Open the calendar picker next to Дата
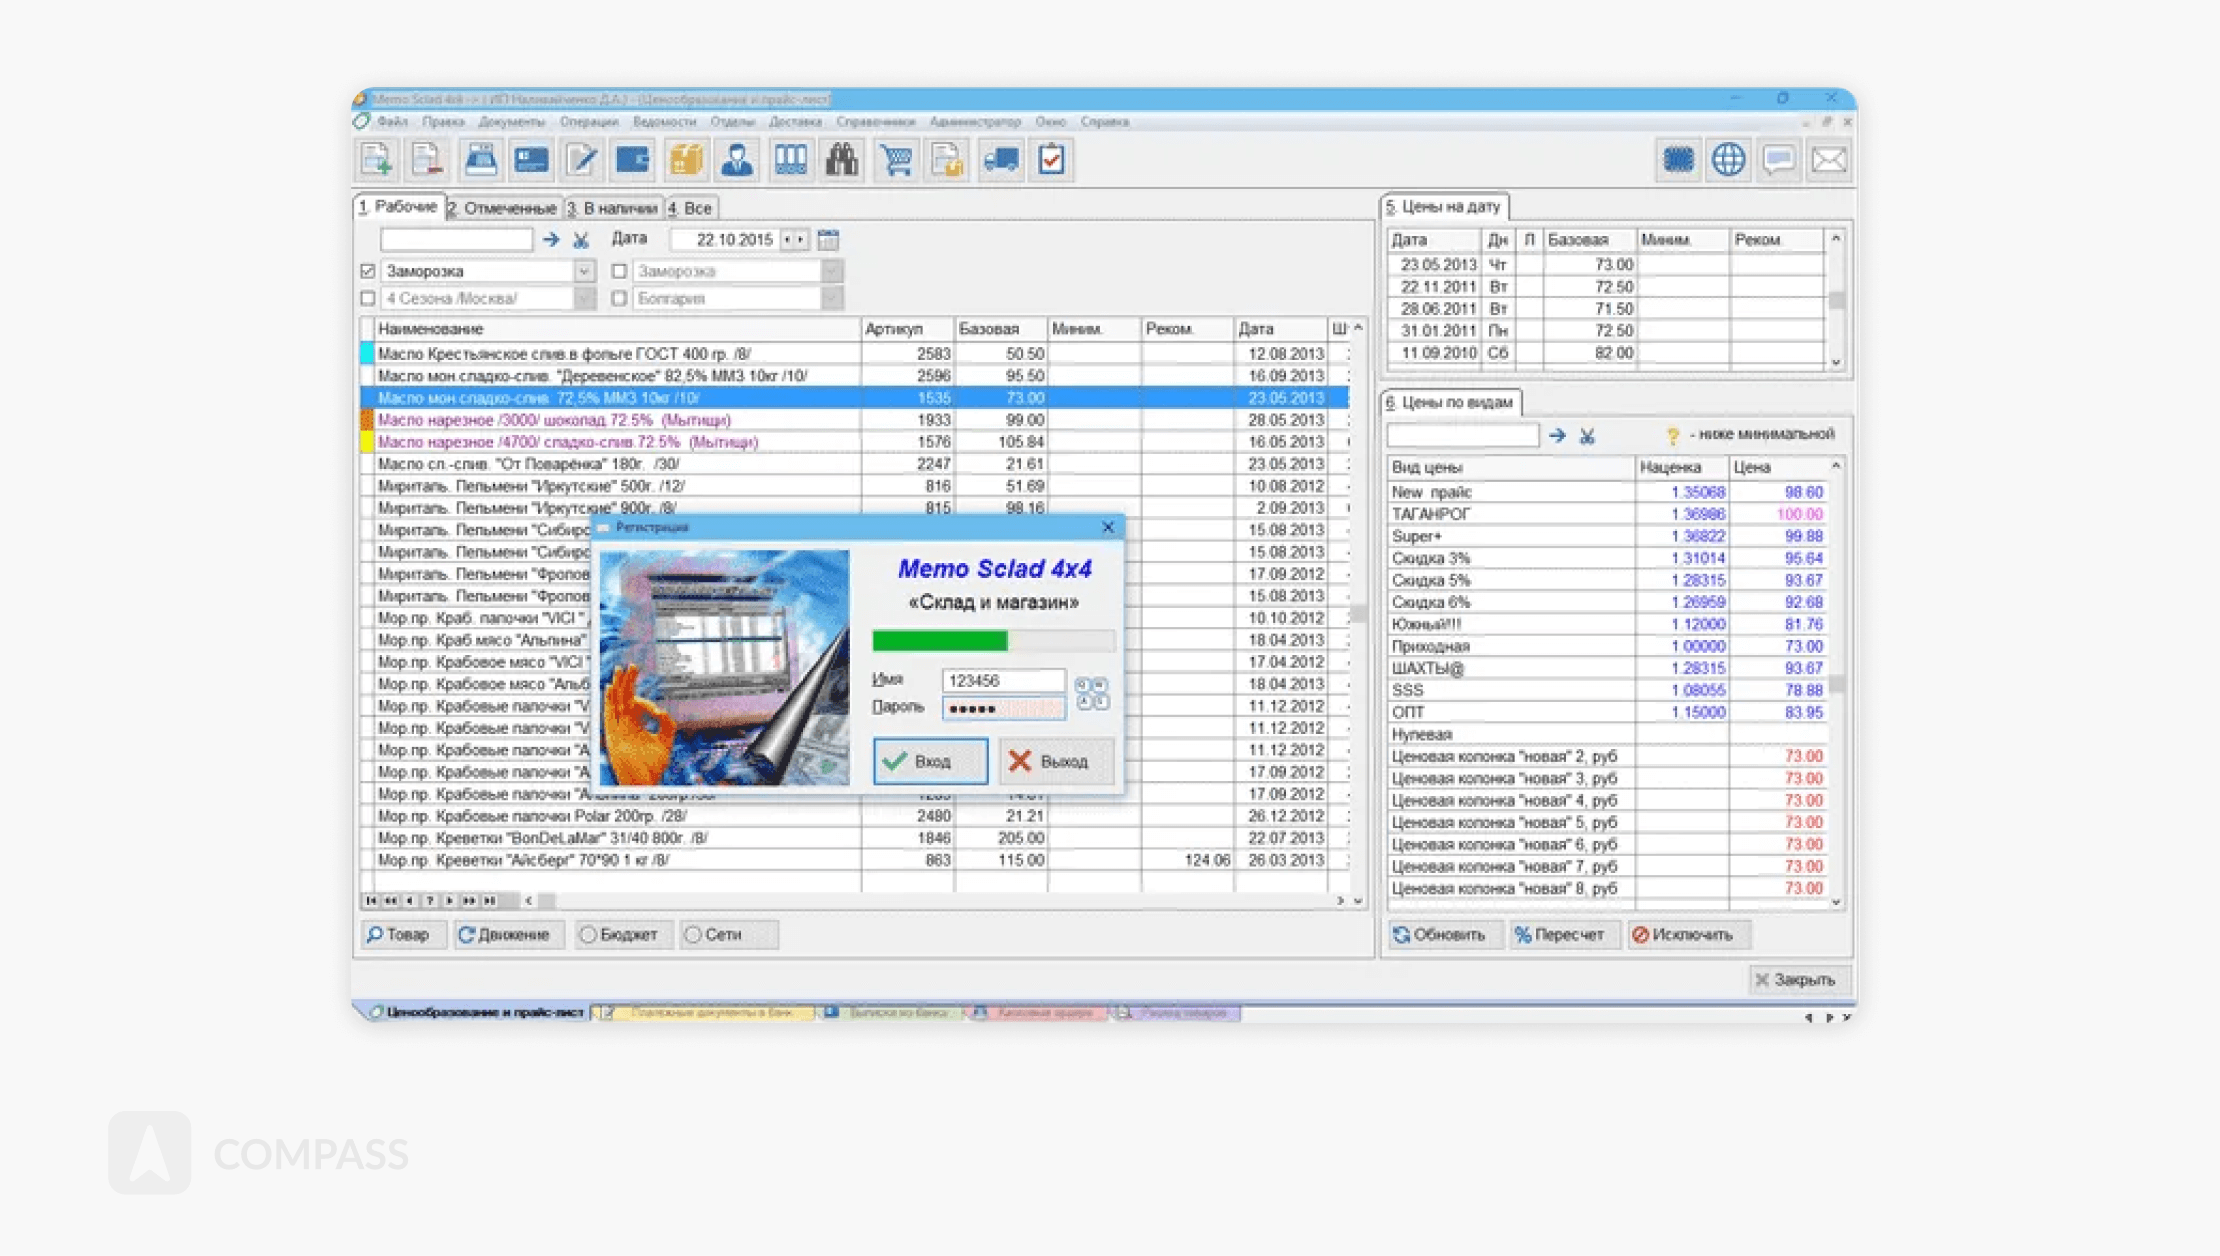The image size is (2220, 1256). (x=828, y=240)
